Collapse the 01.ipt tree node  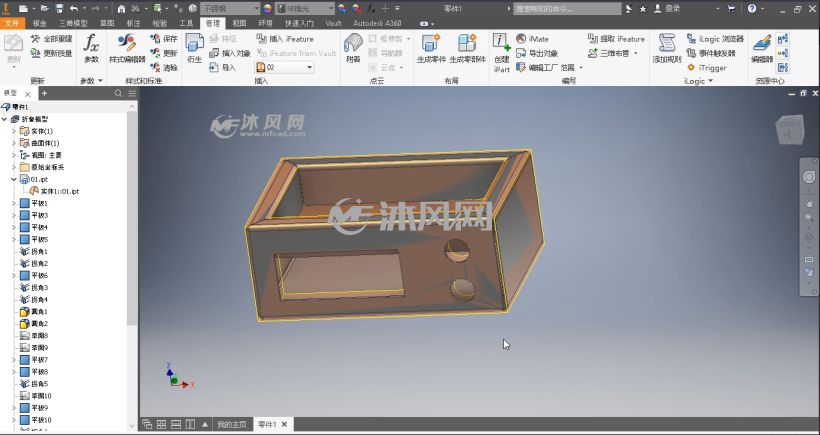point(14,179)
